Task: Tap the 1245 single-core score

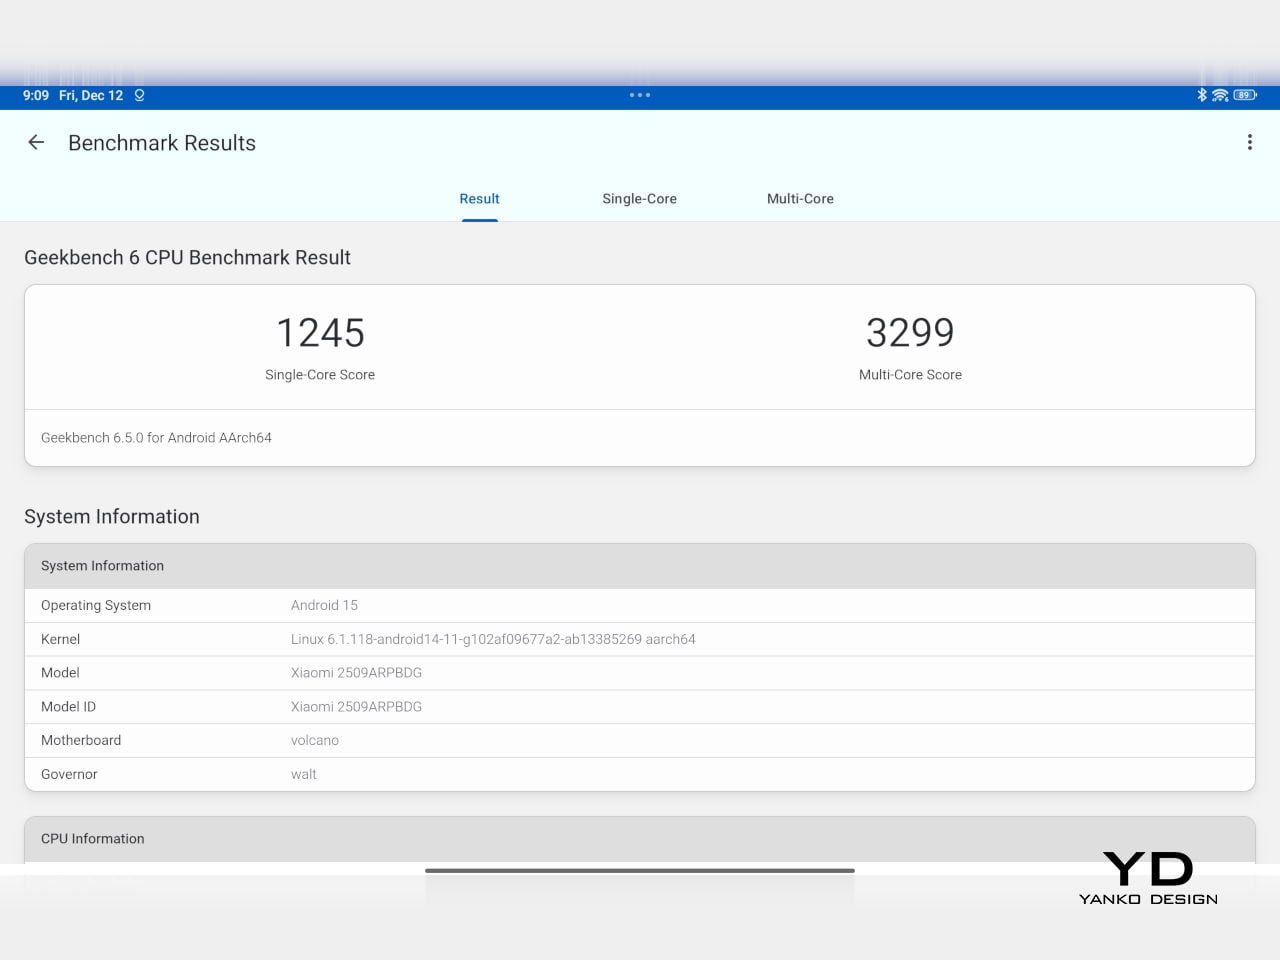Action: 320,333
